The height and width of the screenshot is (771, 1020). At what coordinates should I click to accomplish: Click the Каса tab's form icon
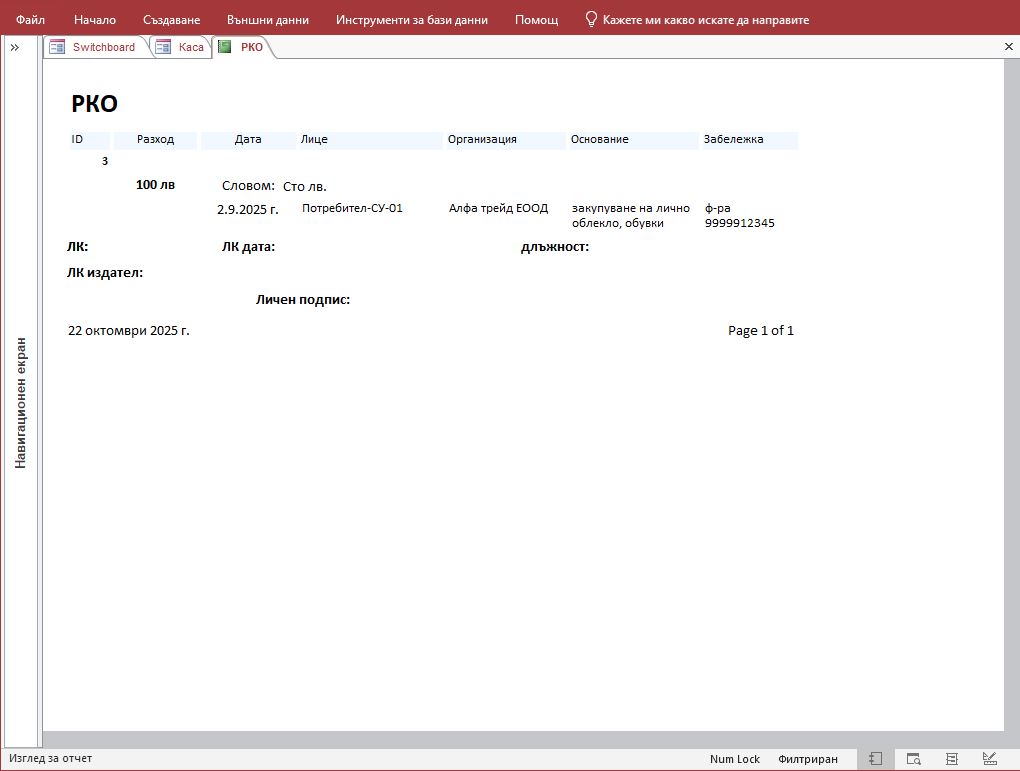point(163,47)
